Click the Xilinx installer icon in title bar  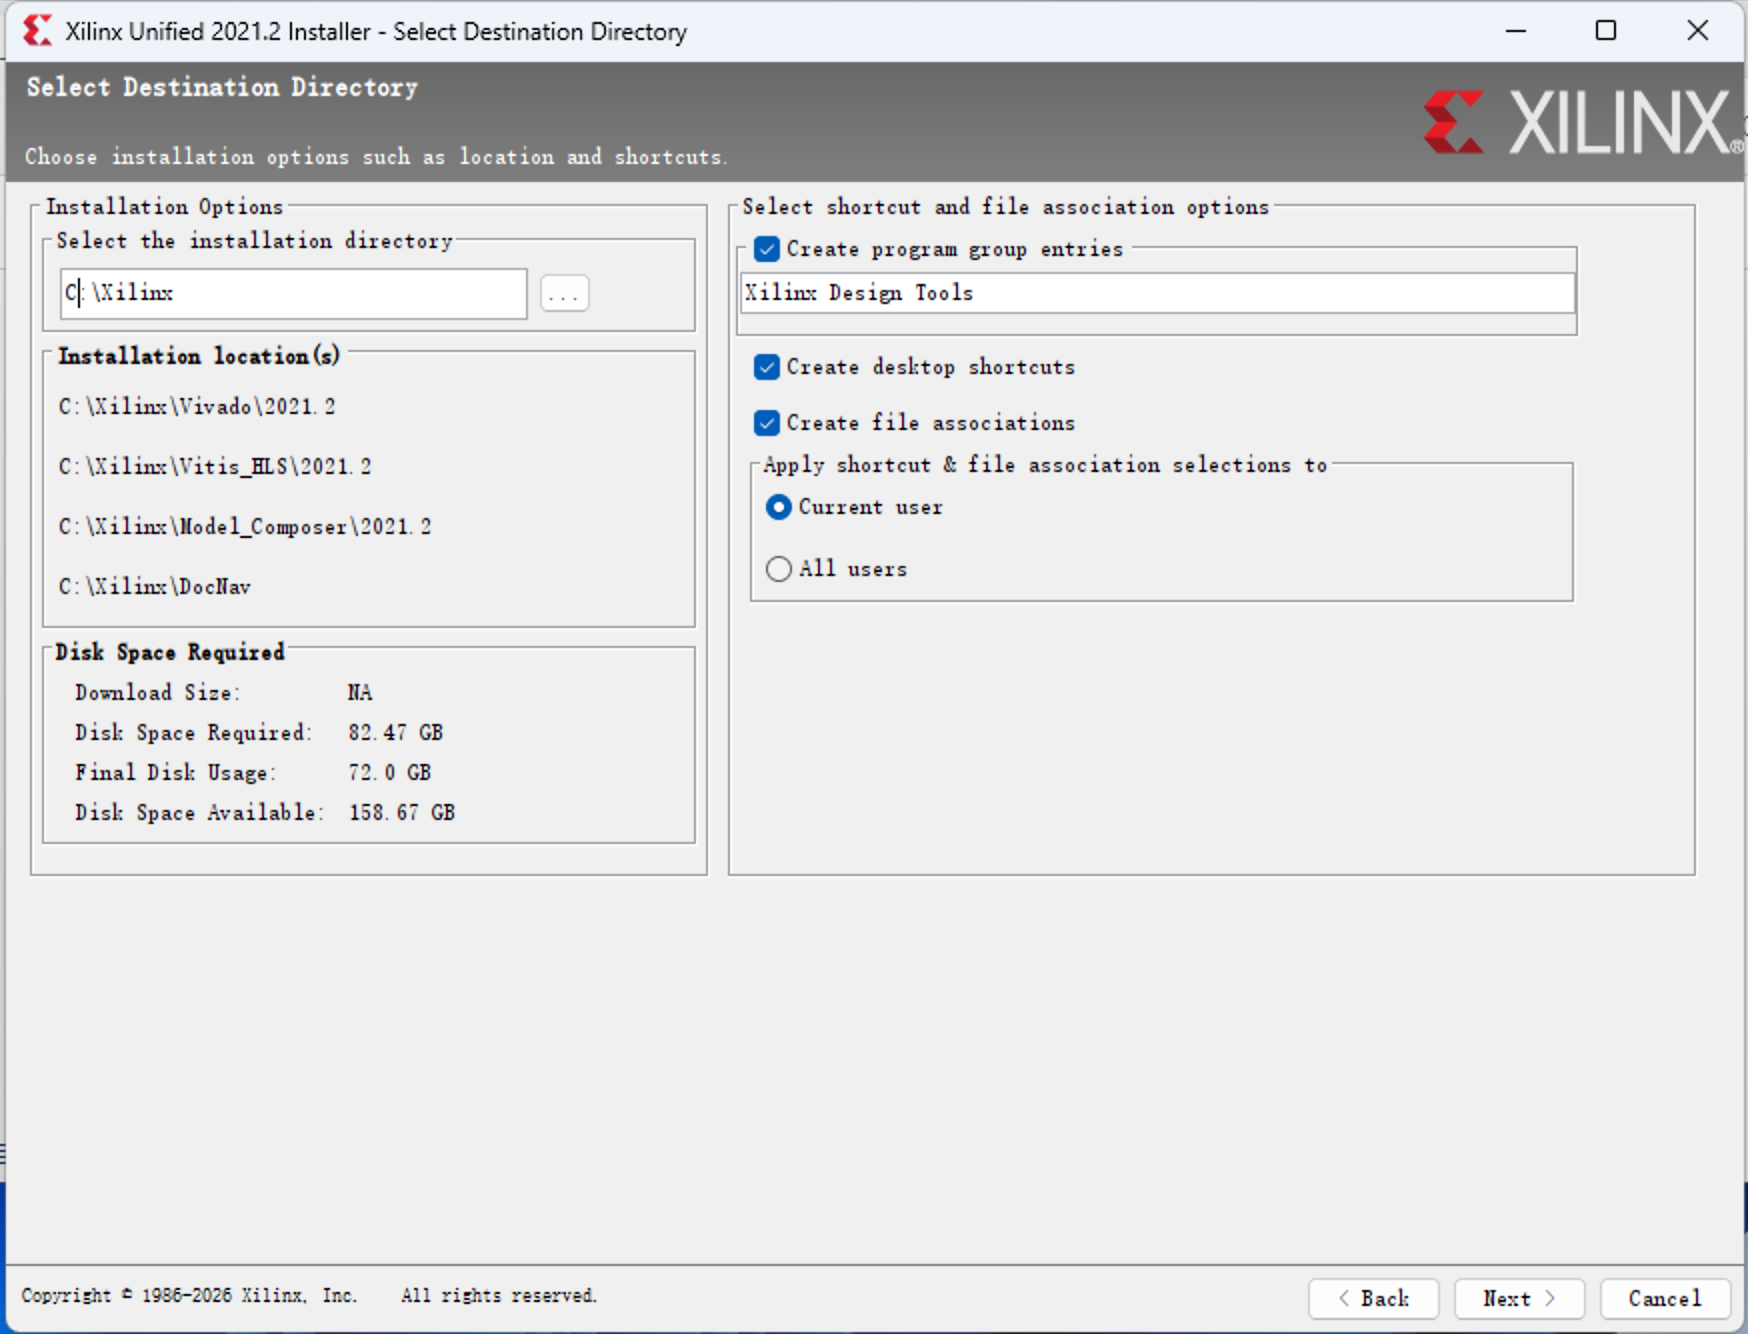37,31
